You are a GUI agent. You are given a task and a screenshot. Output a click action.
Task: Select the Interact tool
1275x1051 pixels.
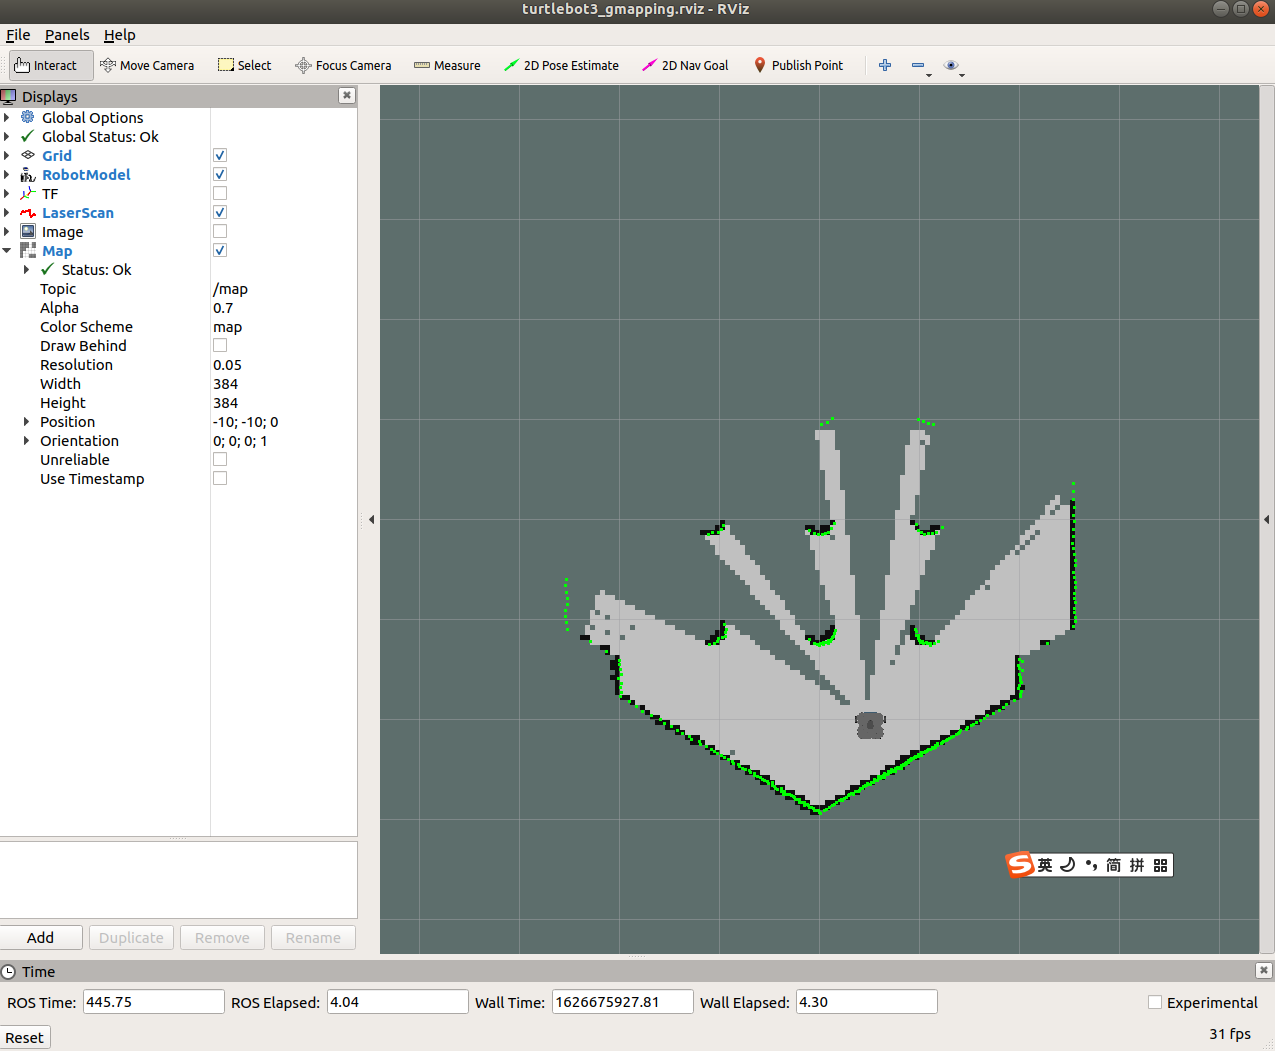pos(50,65)
